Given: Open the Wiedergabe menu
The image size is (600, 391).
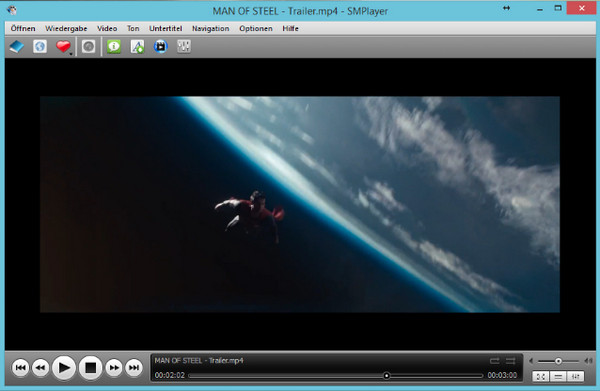Looking at the screenshot, I should (66, 28).
